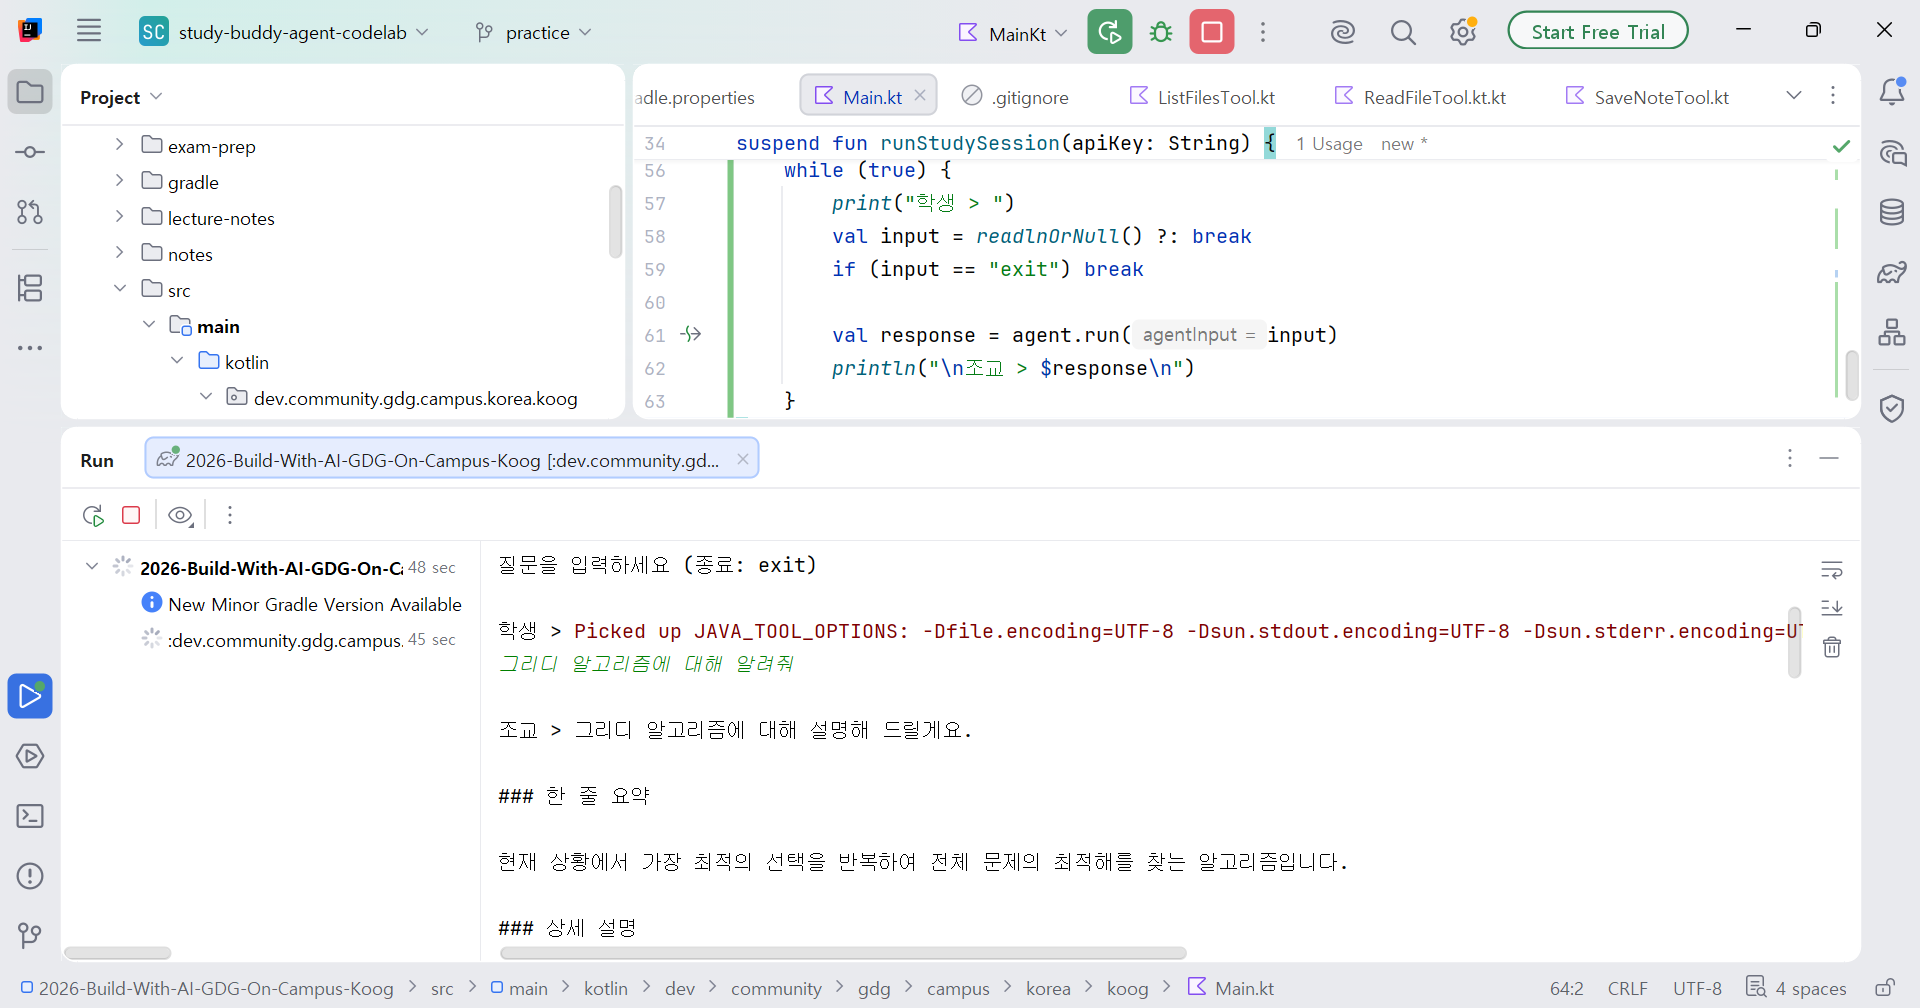Open New Minor Gradle Version Available notice

click(302, 604)
